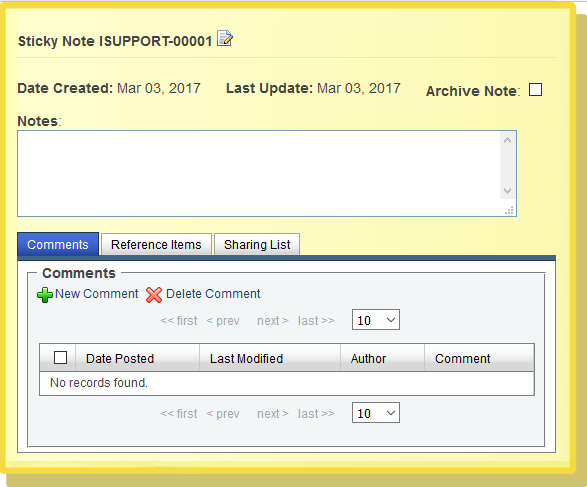Open the Reference Items tab
Image resolution: width=587 pixels, height=487 pixels.
(156, 244)
